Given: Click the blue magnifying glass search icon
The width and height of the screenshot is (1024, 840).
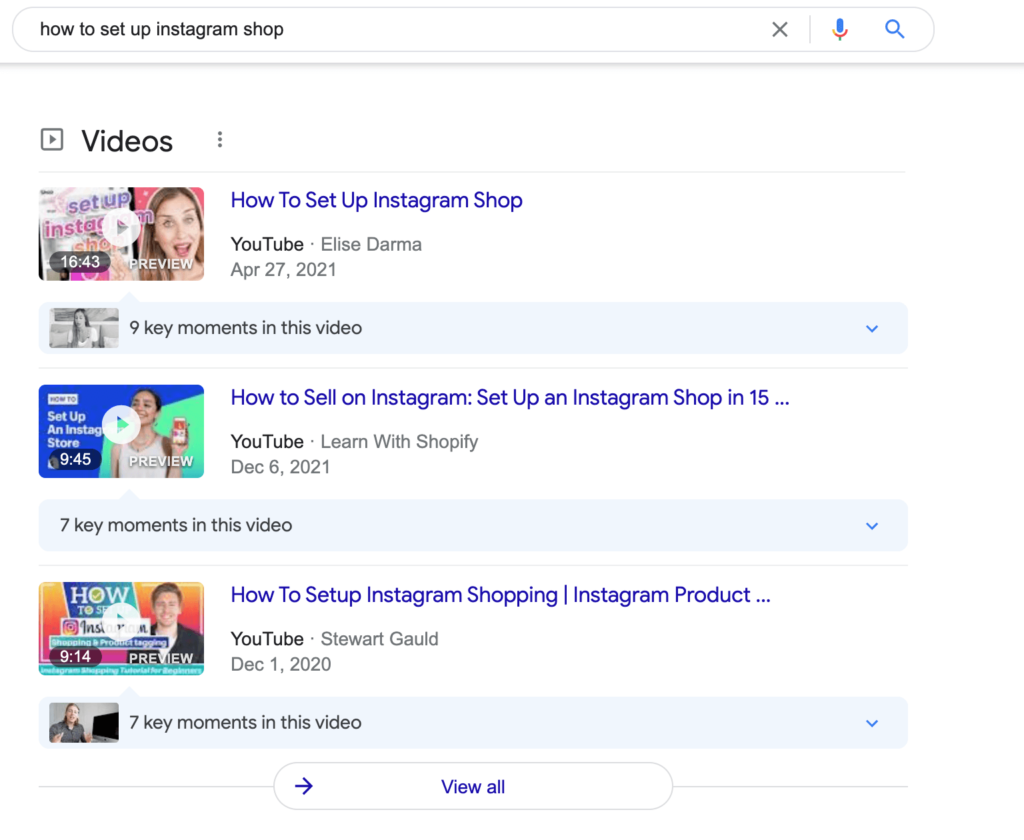Looking at the screenshot, I should tap(894, 29).
